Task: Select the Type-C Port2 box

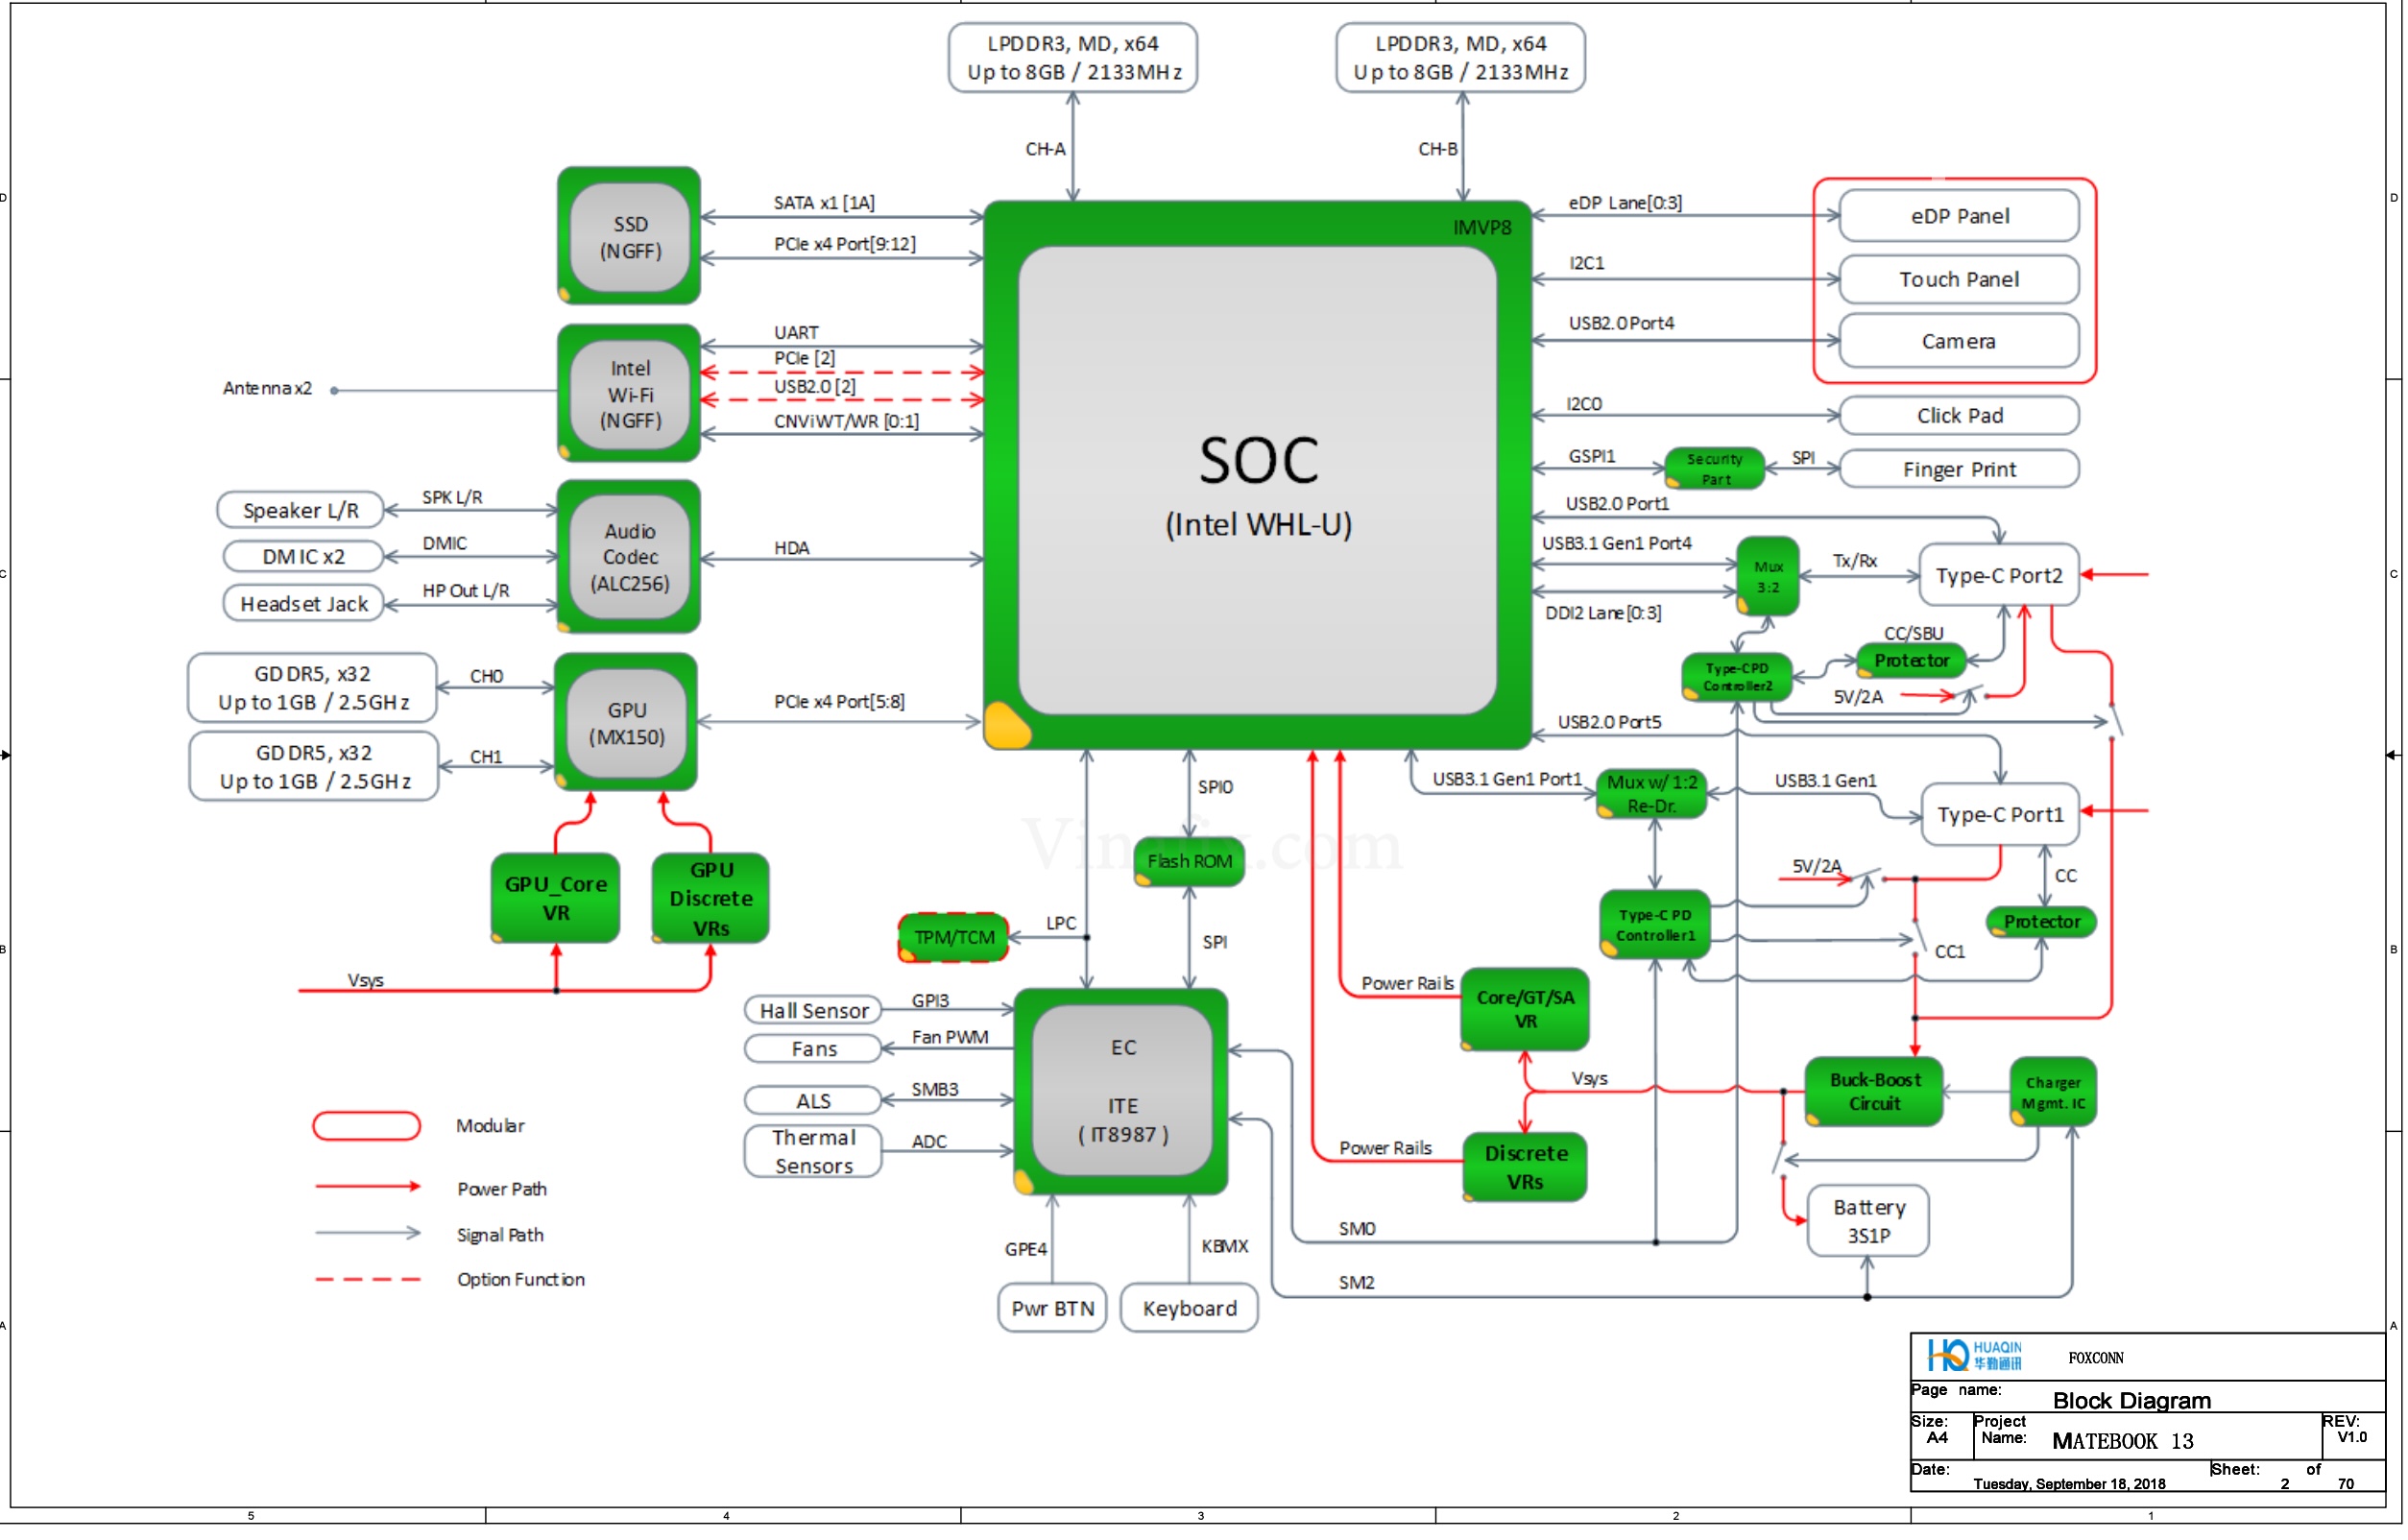Action: tap(1999, 575)
